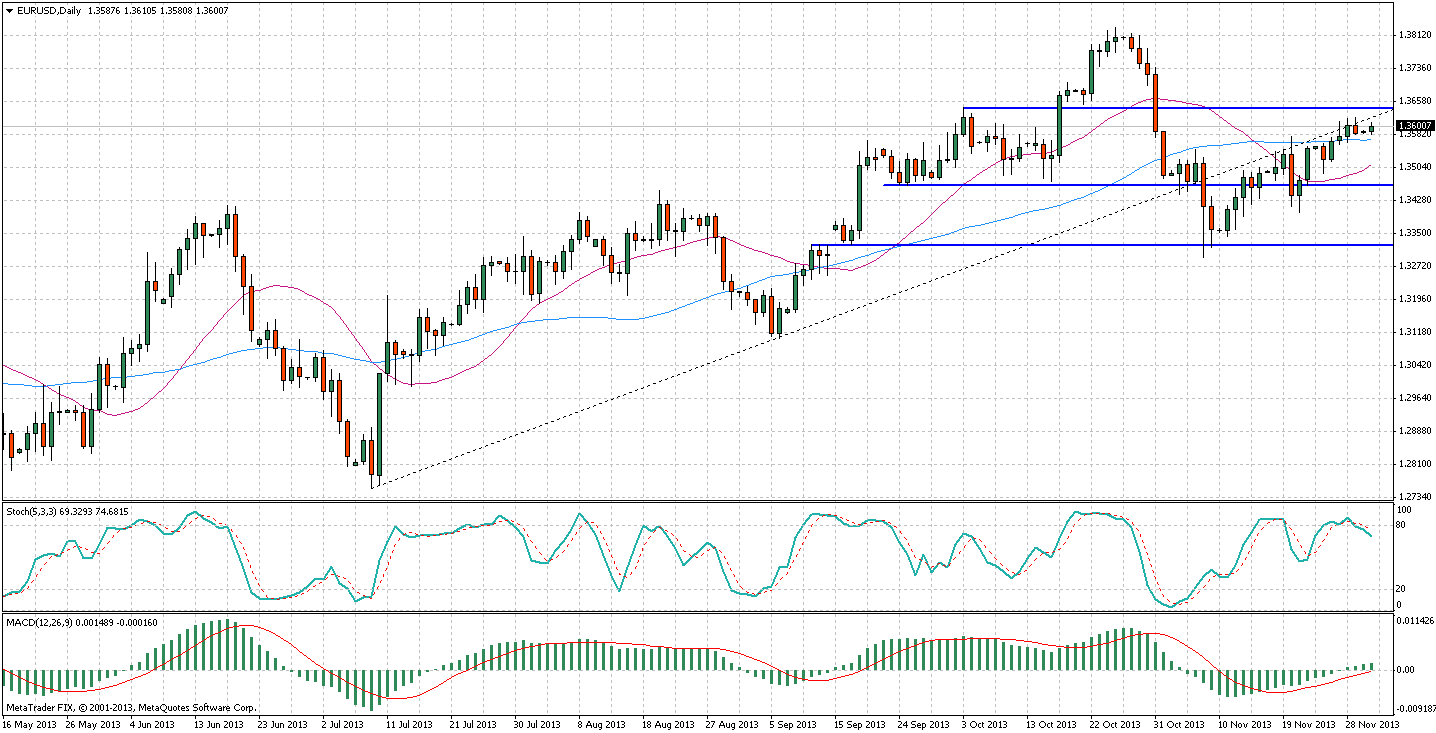Click the 20 level on Stochastic scale
Image resolution: width=1436 pixels, height=733 pixels.
pos(1403,589)
